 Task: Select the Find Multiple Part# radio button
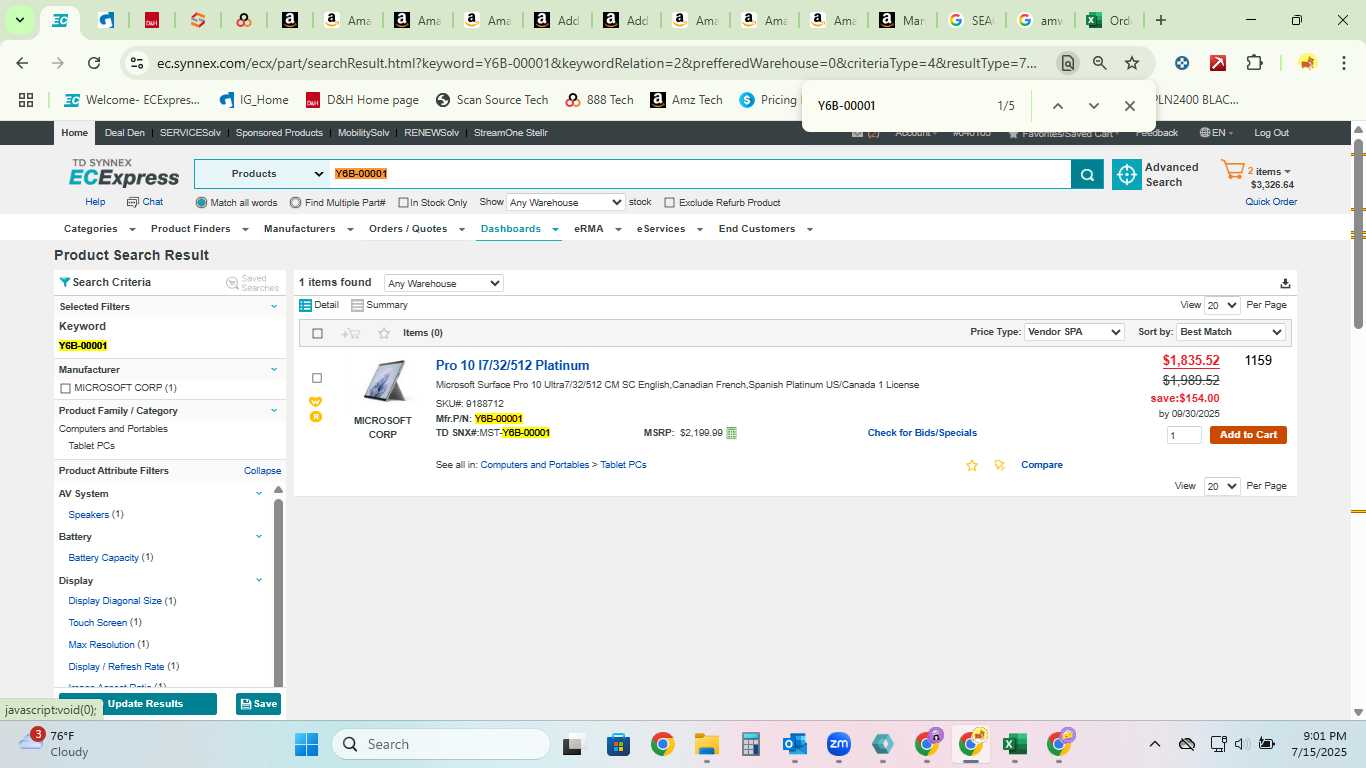pos(295,203)
